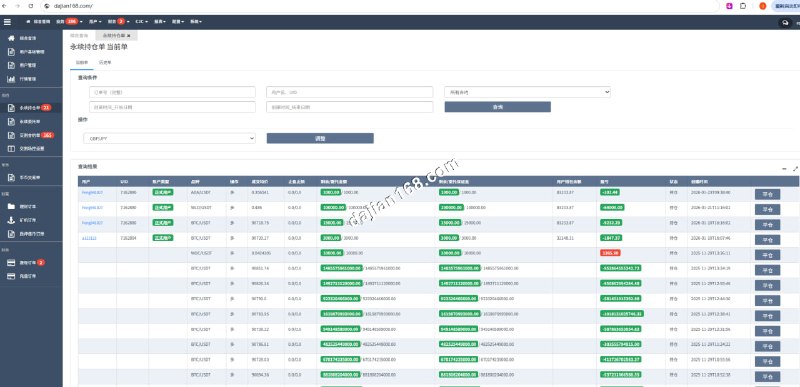The height and width of the screenshot is (387, 800).
Task: Close the perpetual positions page tab
Action: tap(129, 36)
